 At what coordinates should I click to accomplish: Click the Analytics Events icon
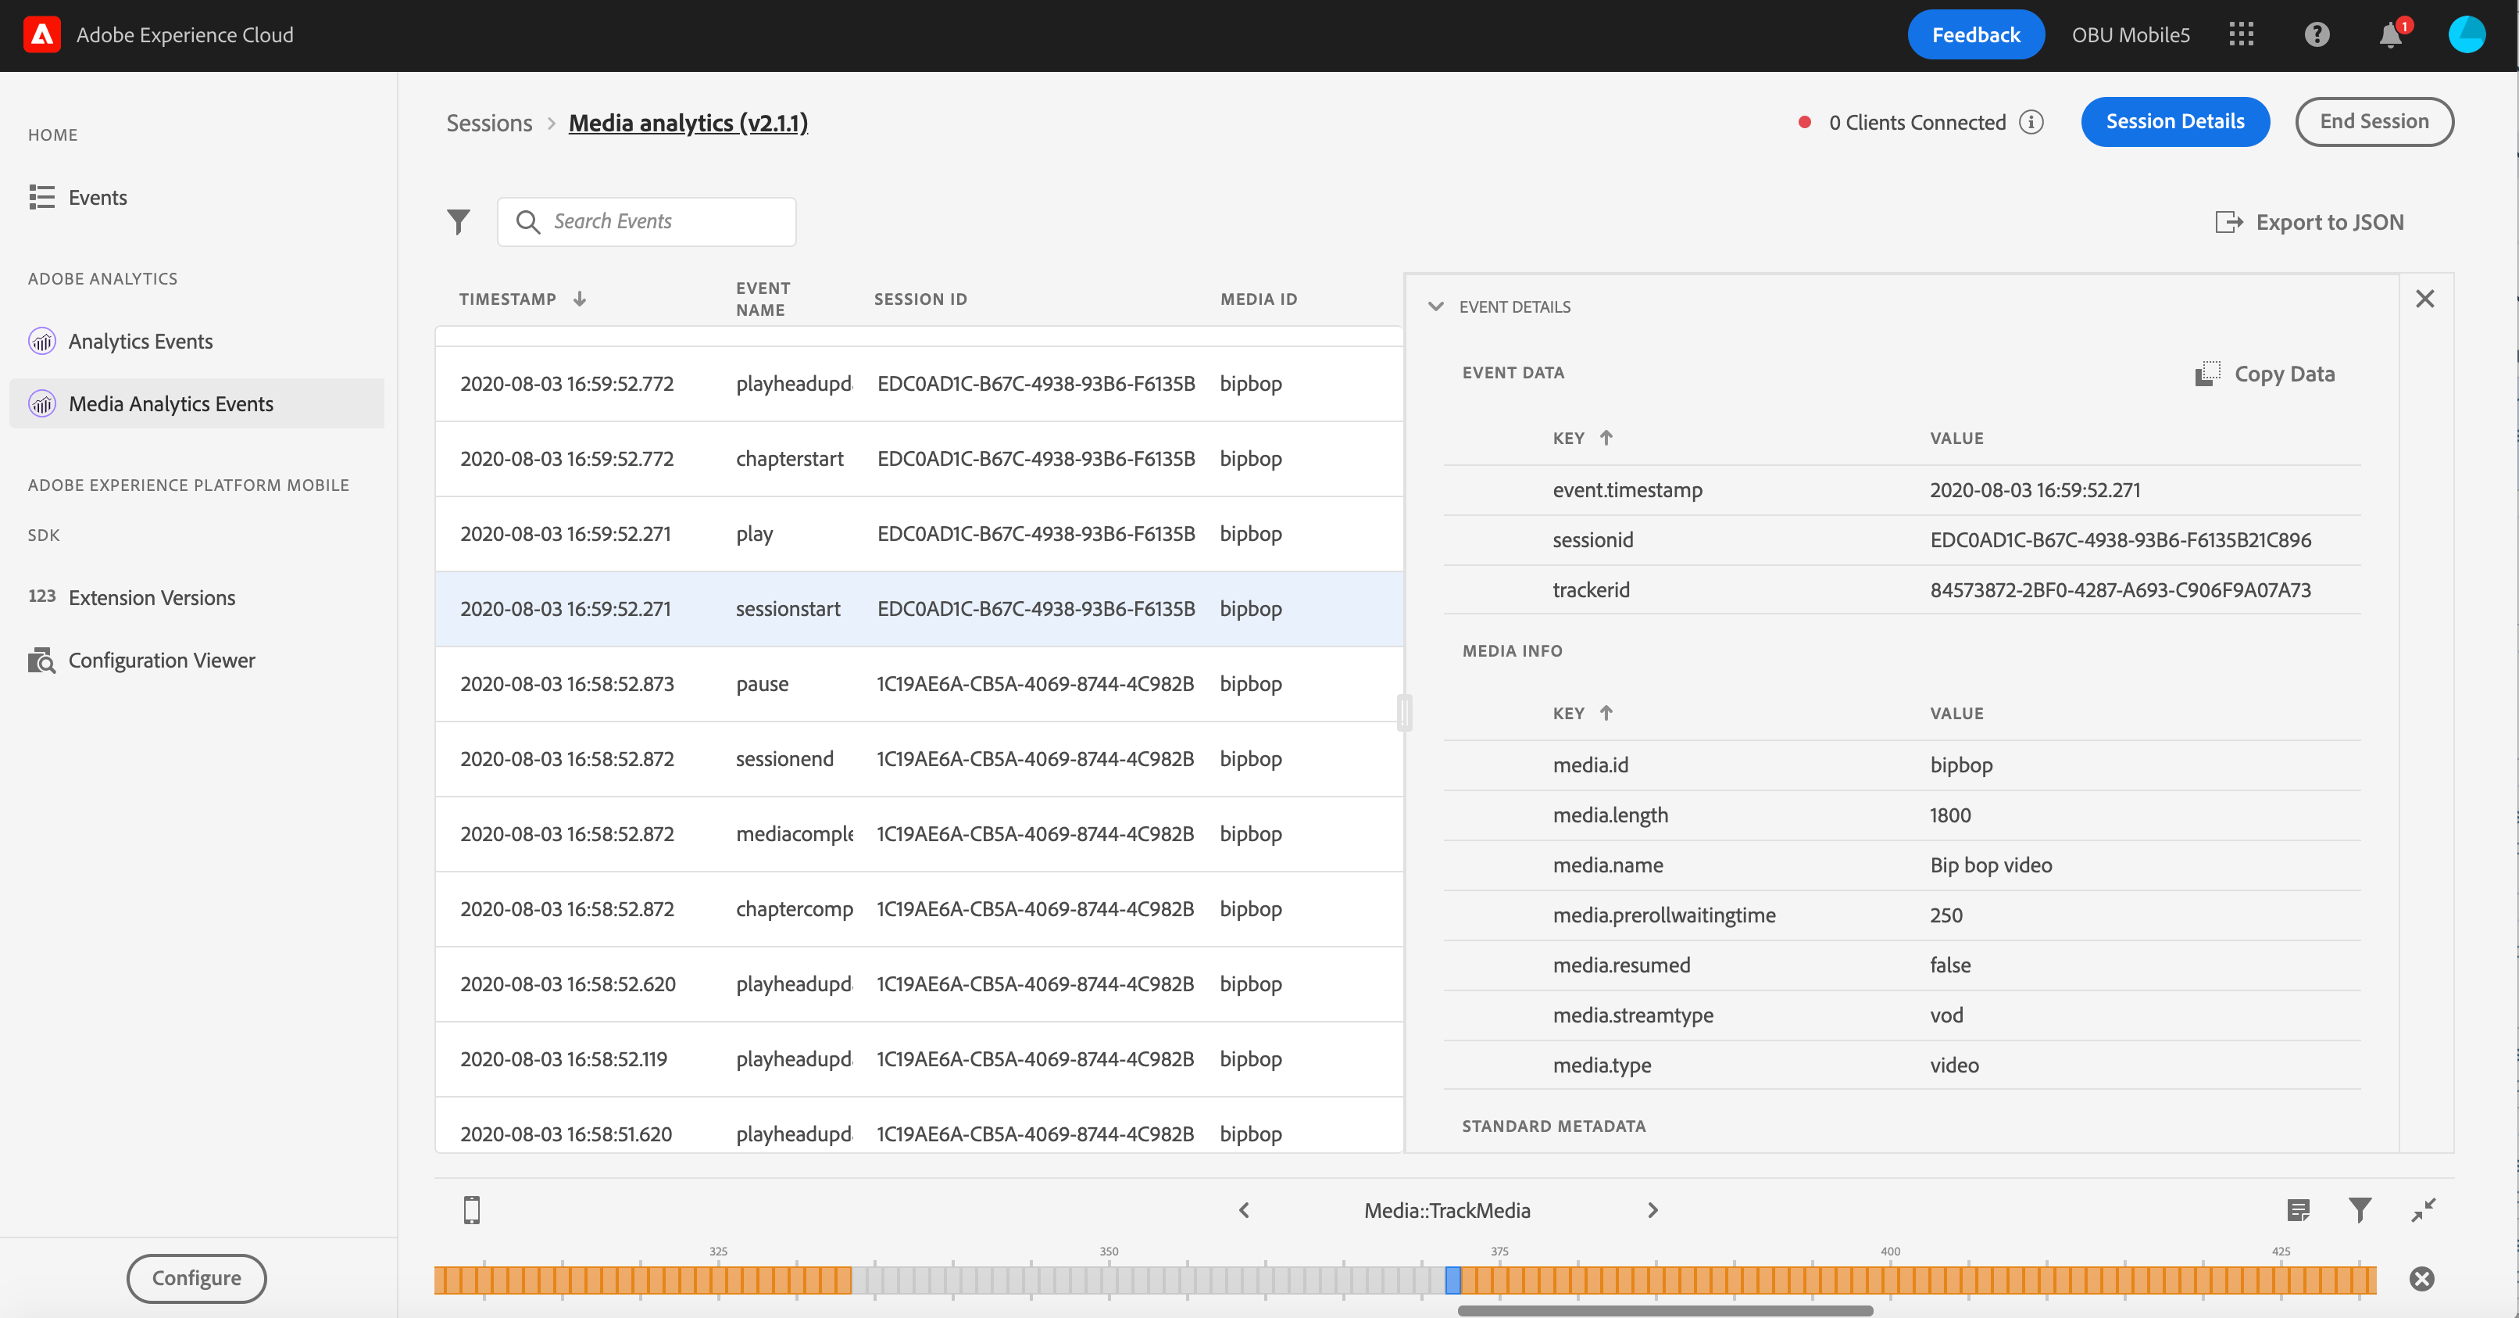pos(42,342)
